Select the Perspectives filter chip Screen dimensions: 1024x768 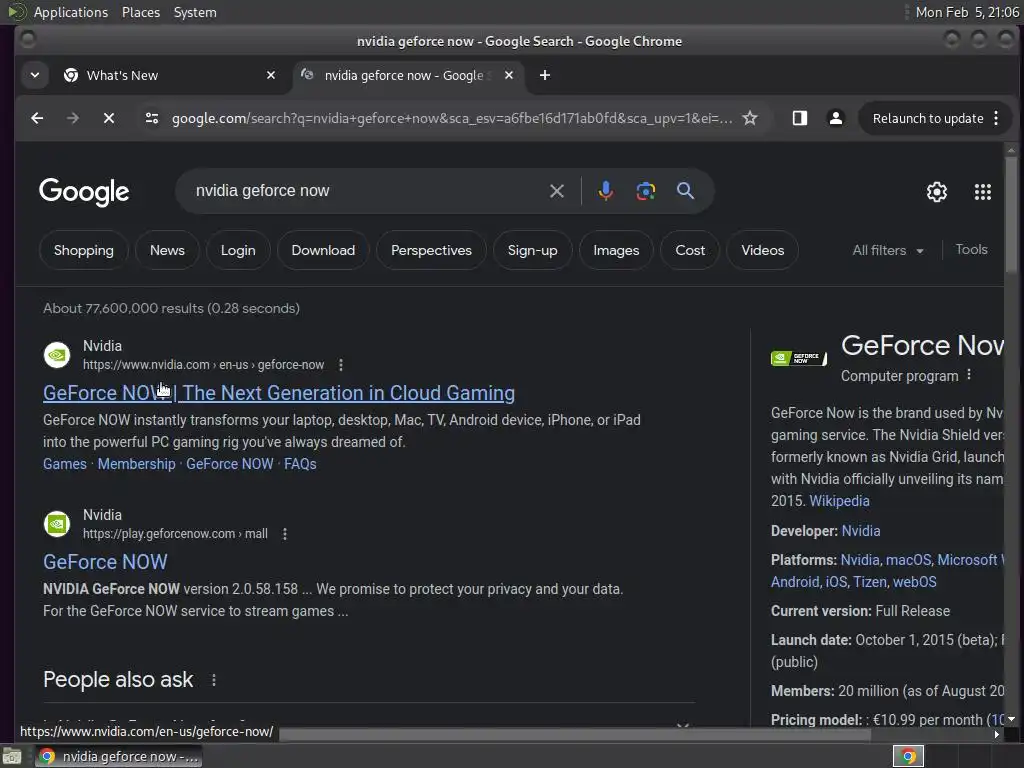[431, 250]
